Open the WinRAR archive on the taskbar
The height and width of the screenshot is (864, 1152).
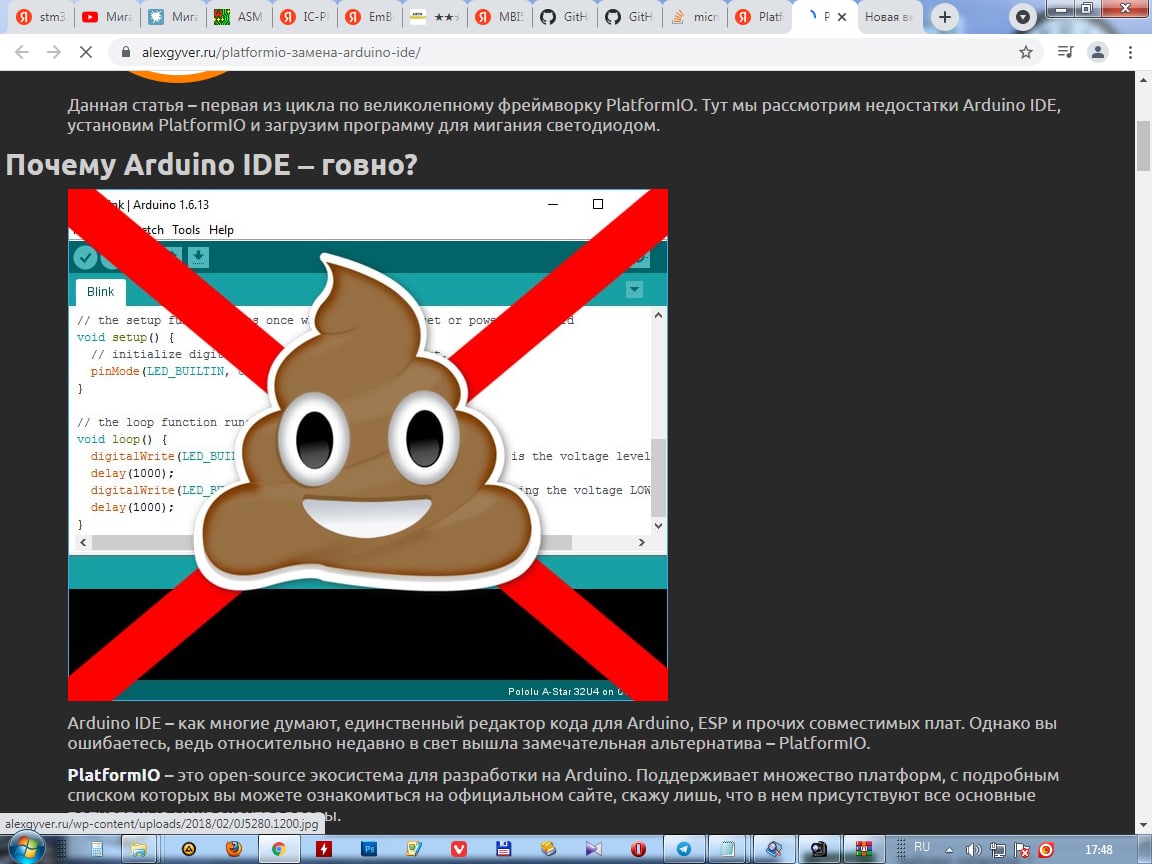(x=863, y=849)
